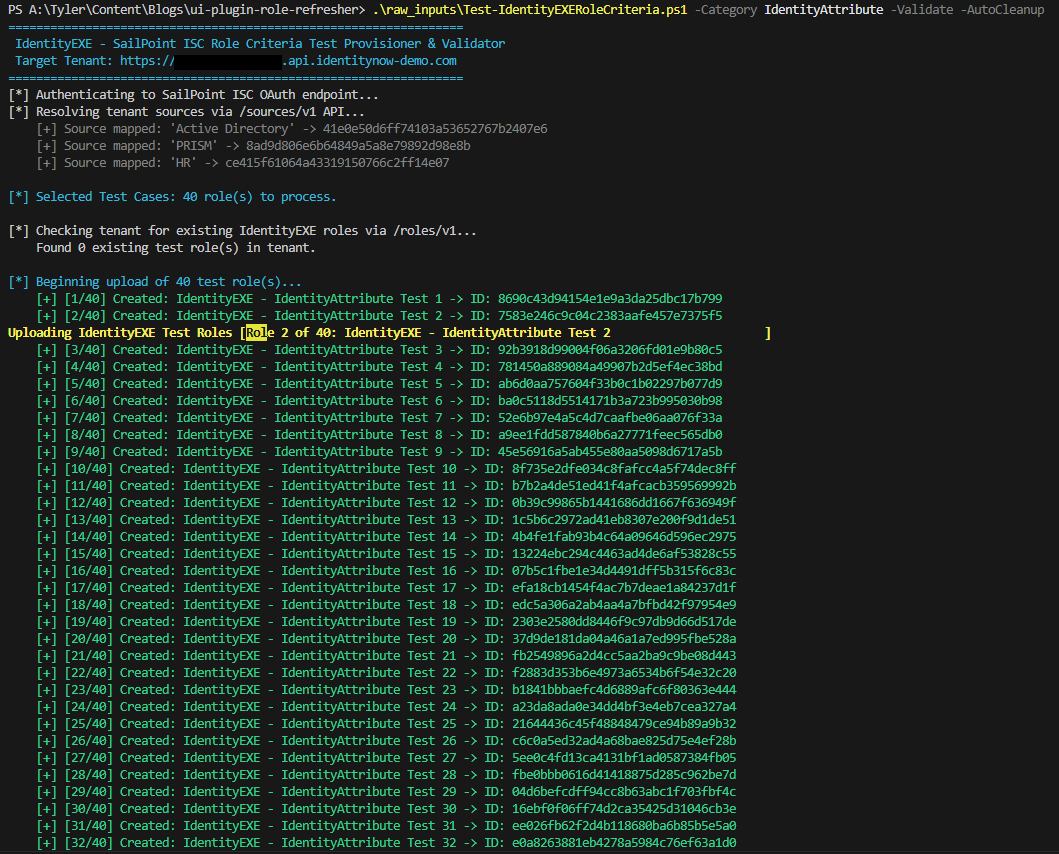Click the [27/40] Created Test 27 line

coord(386,758)
